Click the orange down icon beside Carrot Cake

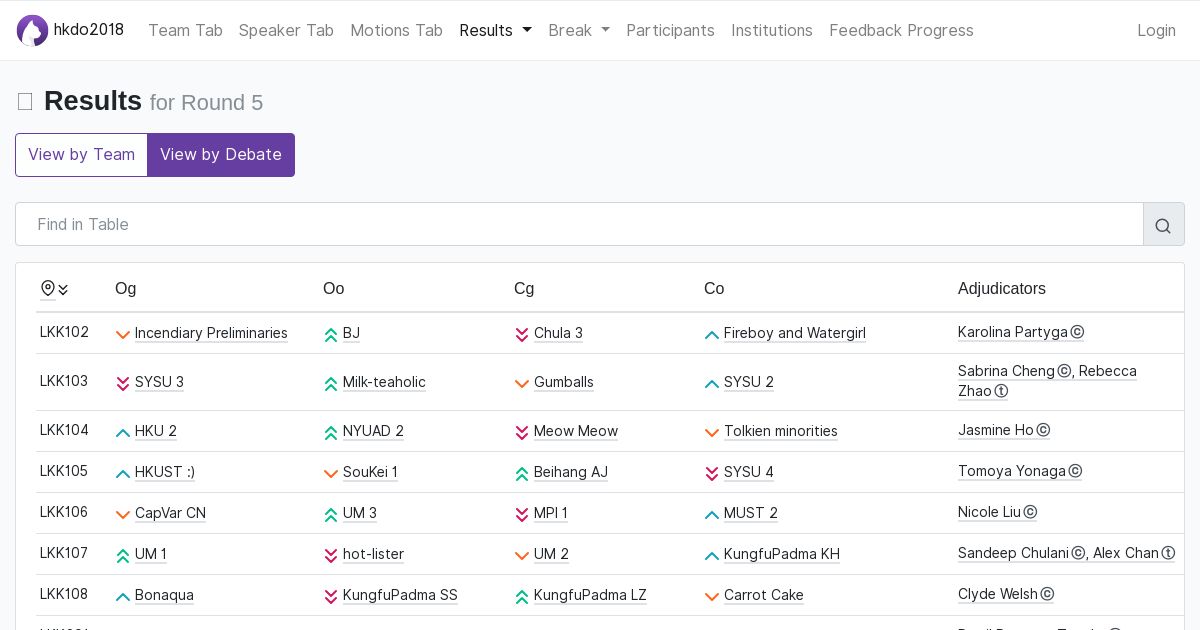[x=712, y=596]
